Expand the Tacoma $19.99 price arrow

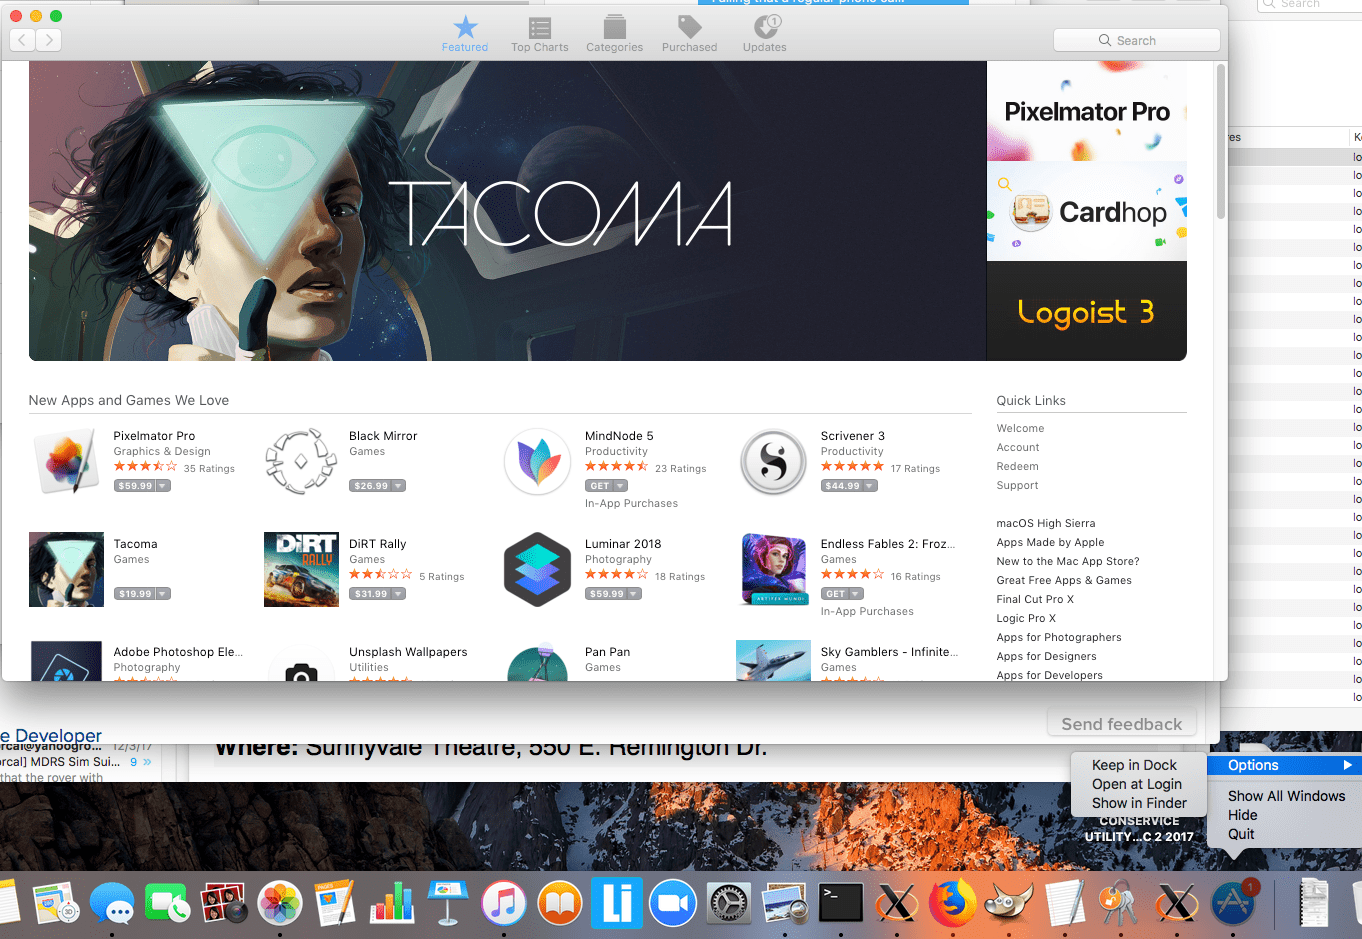click(x=163, y=594)
